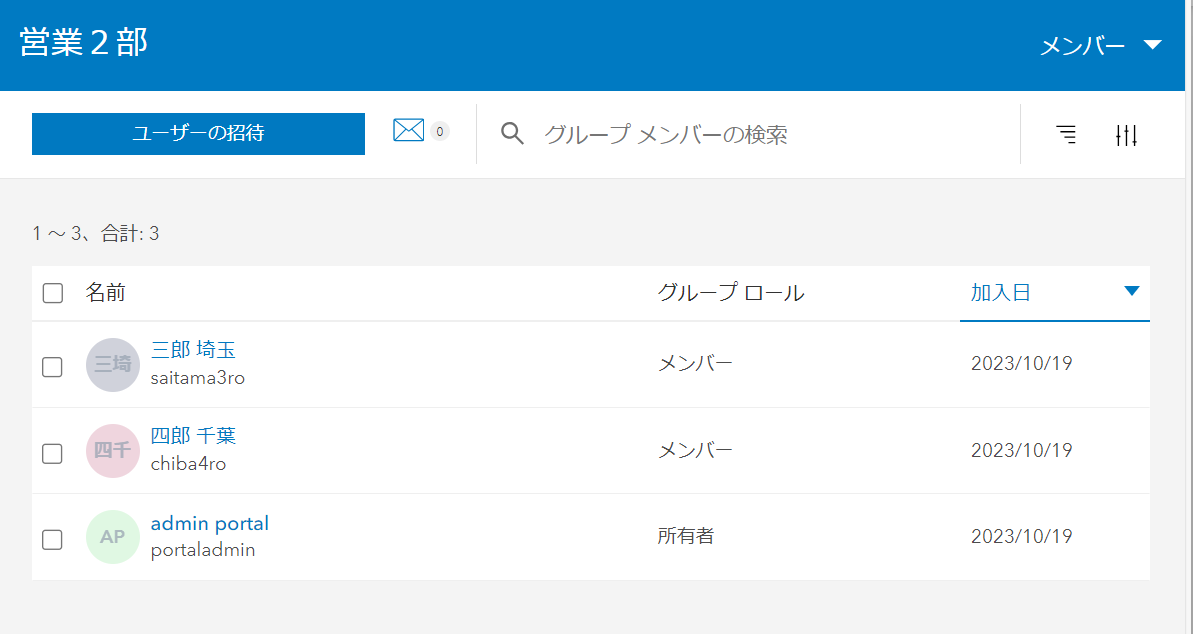1193x634 pixels.
Task: Sort by the 名前 column header
Action: point(106,292)
